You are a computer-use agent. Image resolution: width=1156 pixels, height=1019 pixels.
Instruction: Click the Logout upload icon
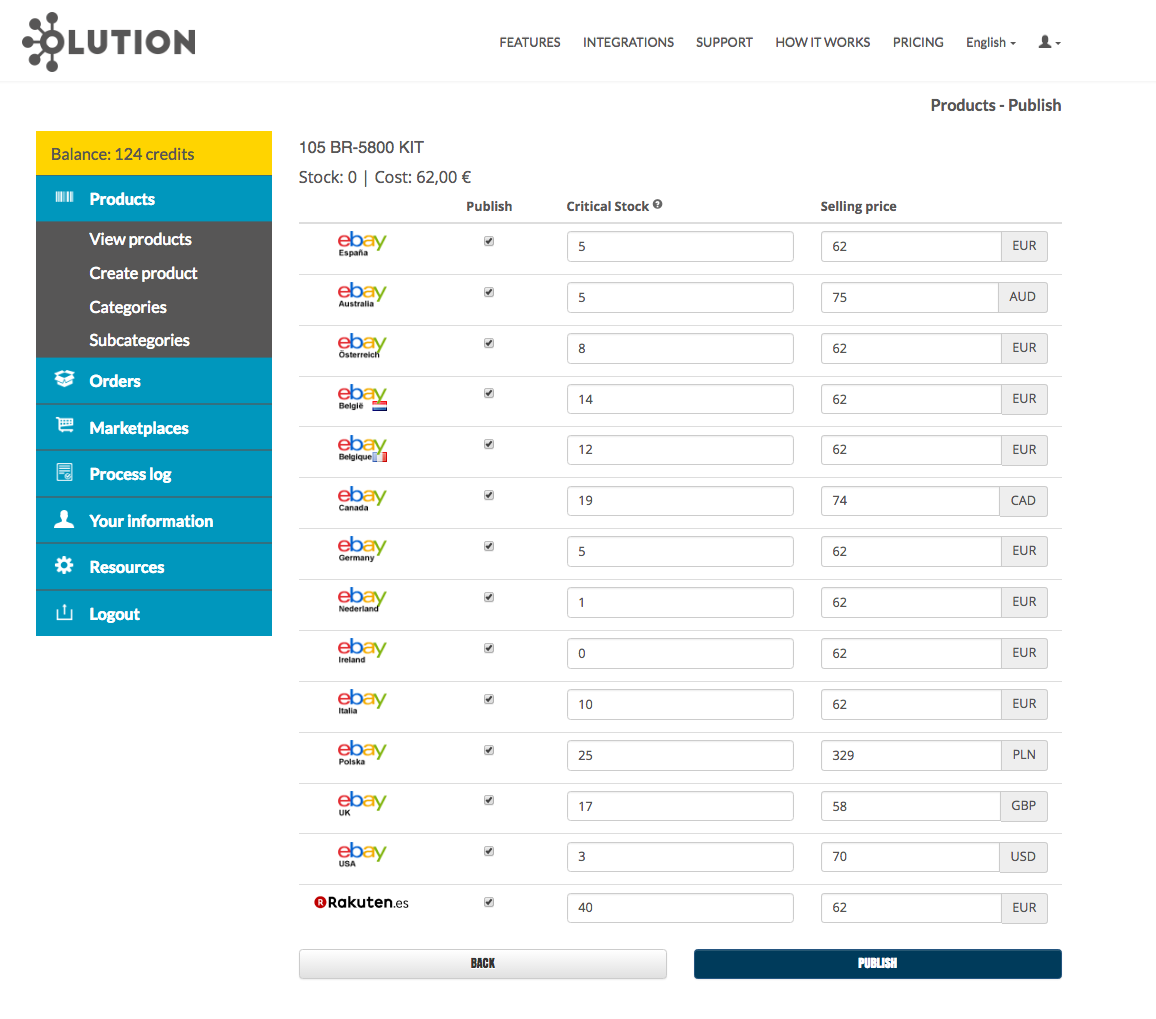pos(65,612)
